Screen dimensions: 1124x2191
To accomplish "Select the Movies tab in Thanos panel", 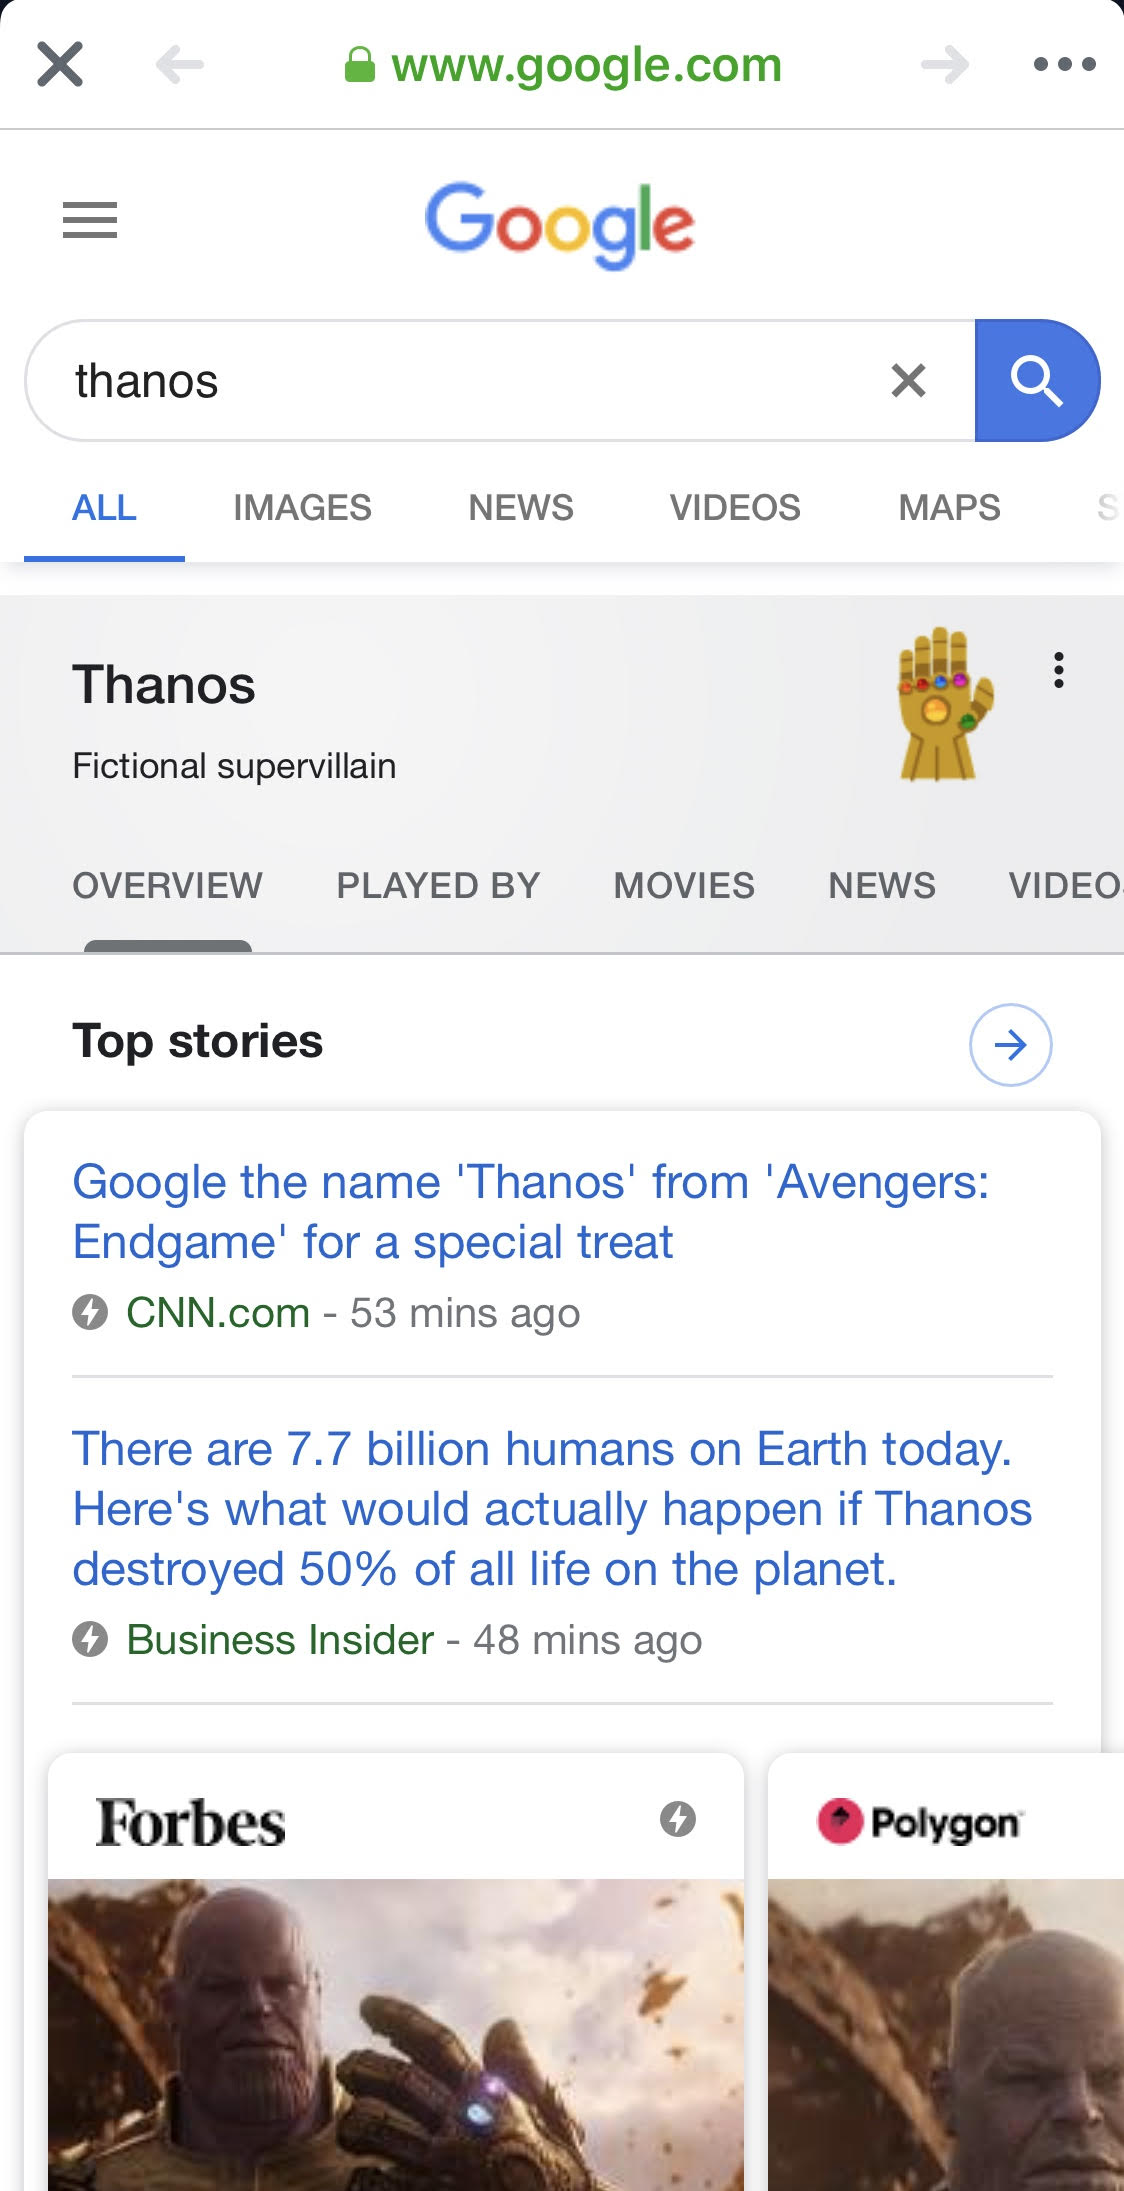I will tap(684, 886).
